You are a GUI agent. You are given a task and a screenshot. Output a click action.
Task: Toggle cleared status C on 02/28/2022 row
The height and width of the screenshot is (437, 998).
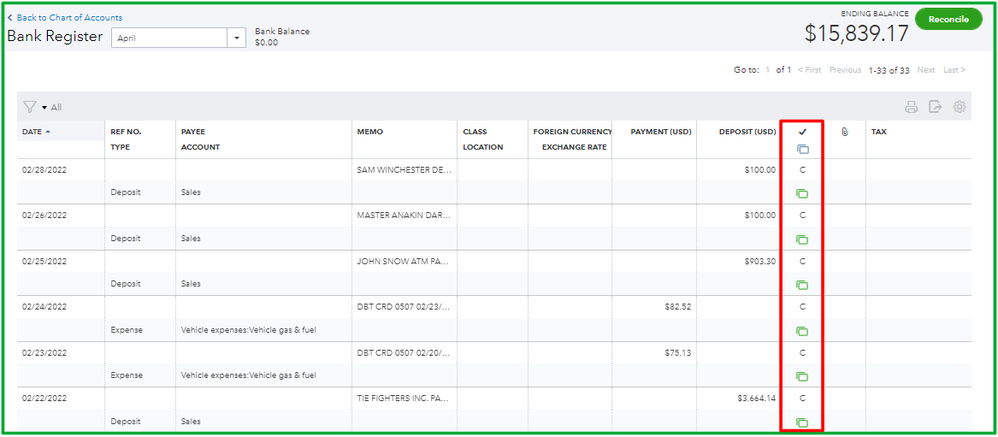(x=802, y=170)
